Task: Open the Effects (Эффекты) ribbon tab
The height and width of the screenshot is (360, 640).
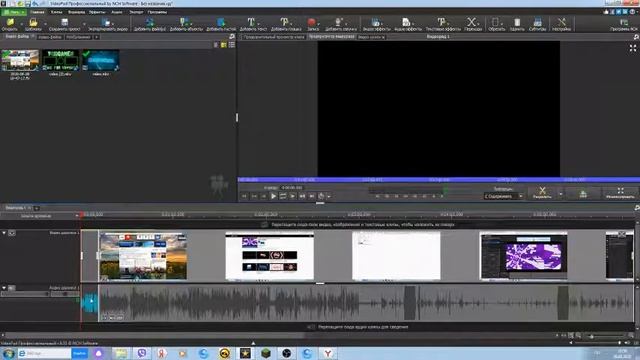Action: (98, 12)
